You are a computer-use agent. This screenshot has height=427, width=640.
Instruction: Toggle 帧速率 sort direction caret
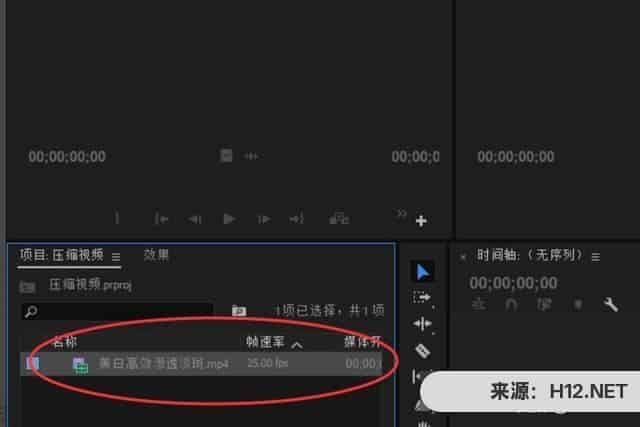tap(297, 345)
